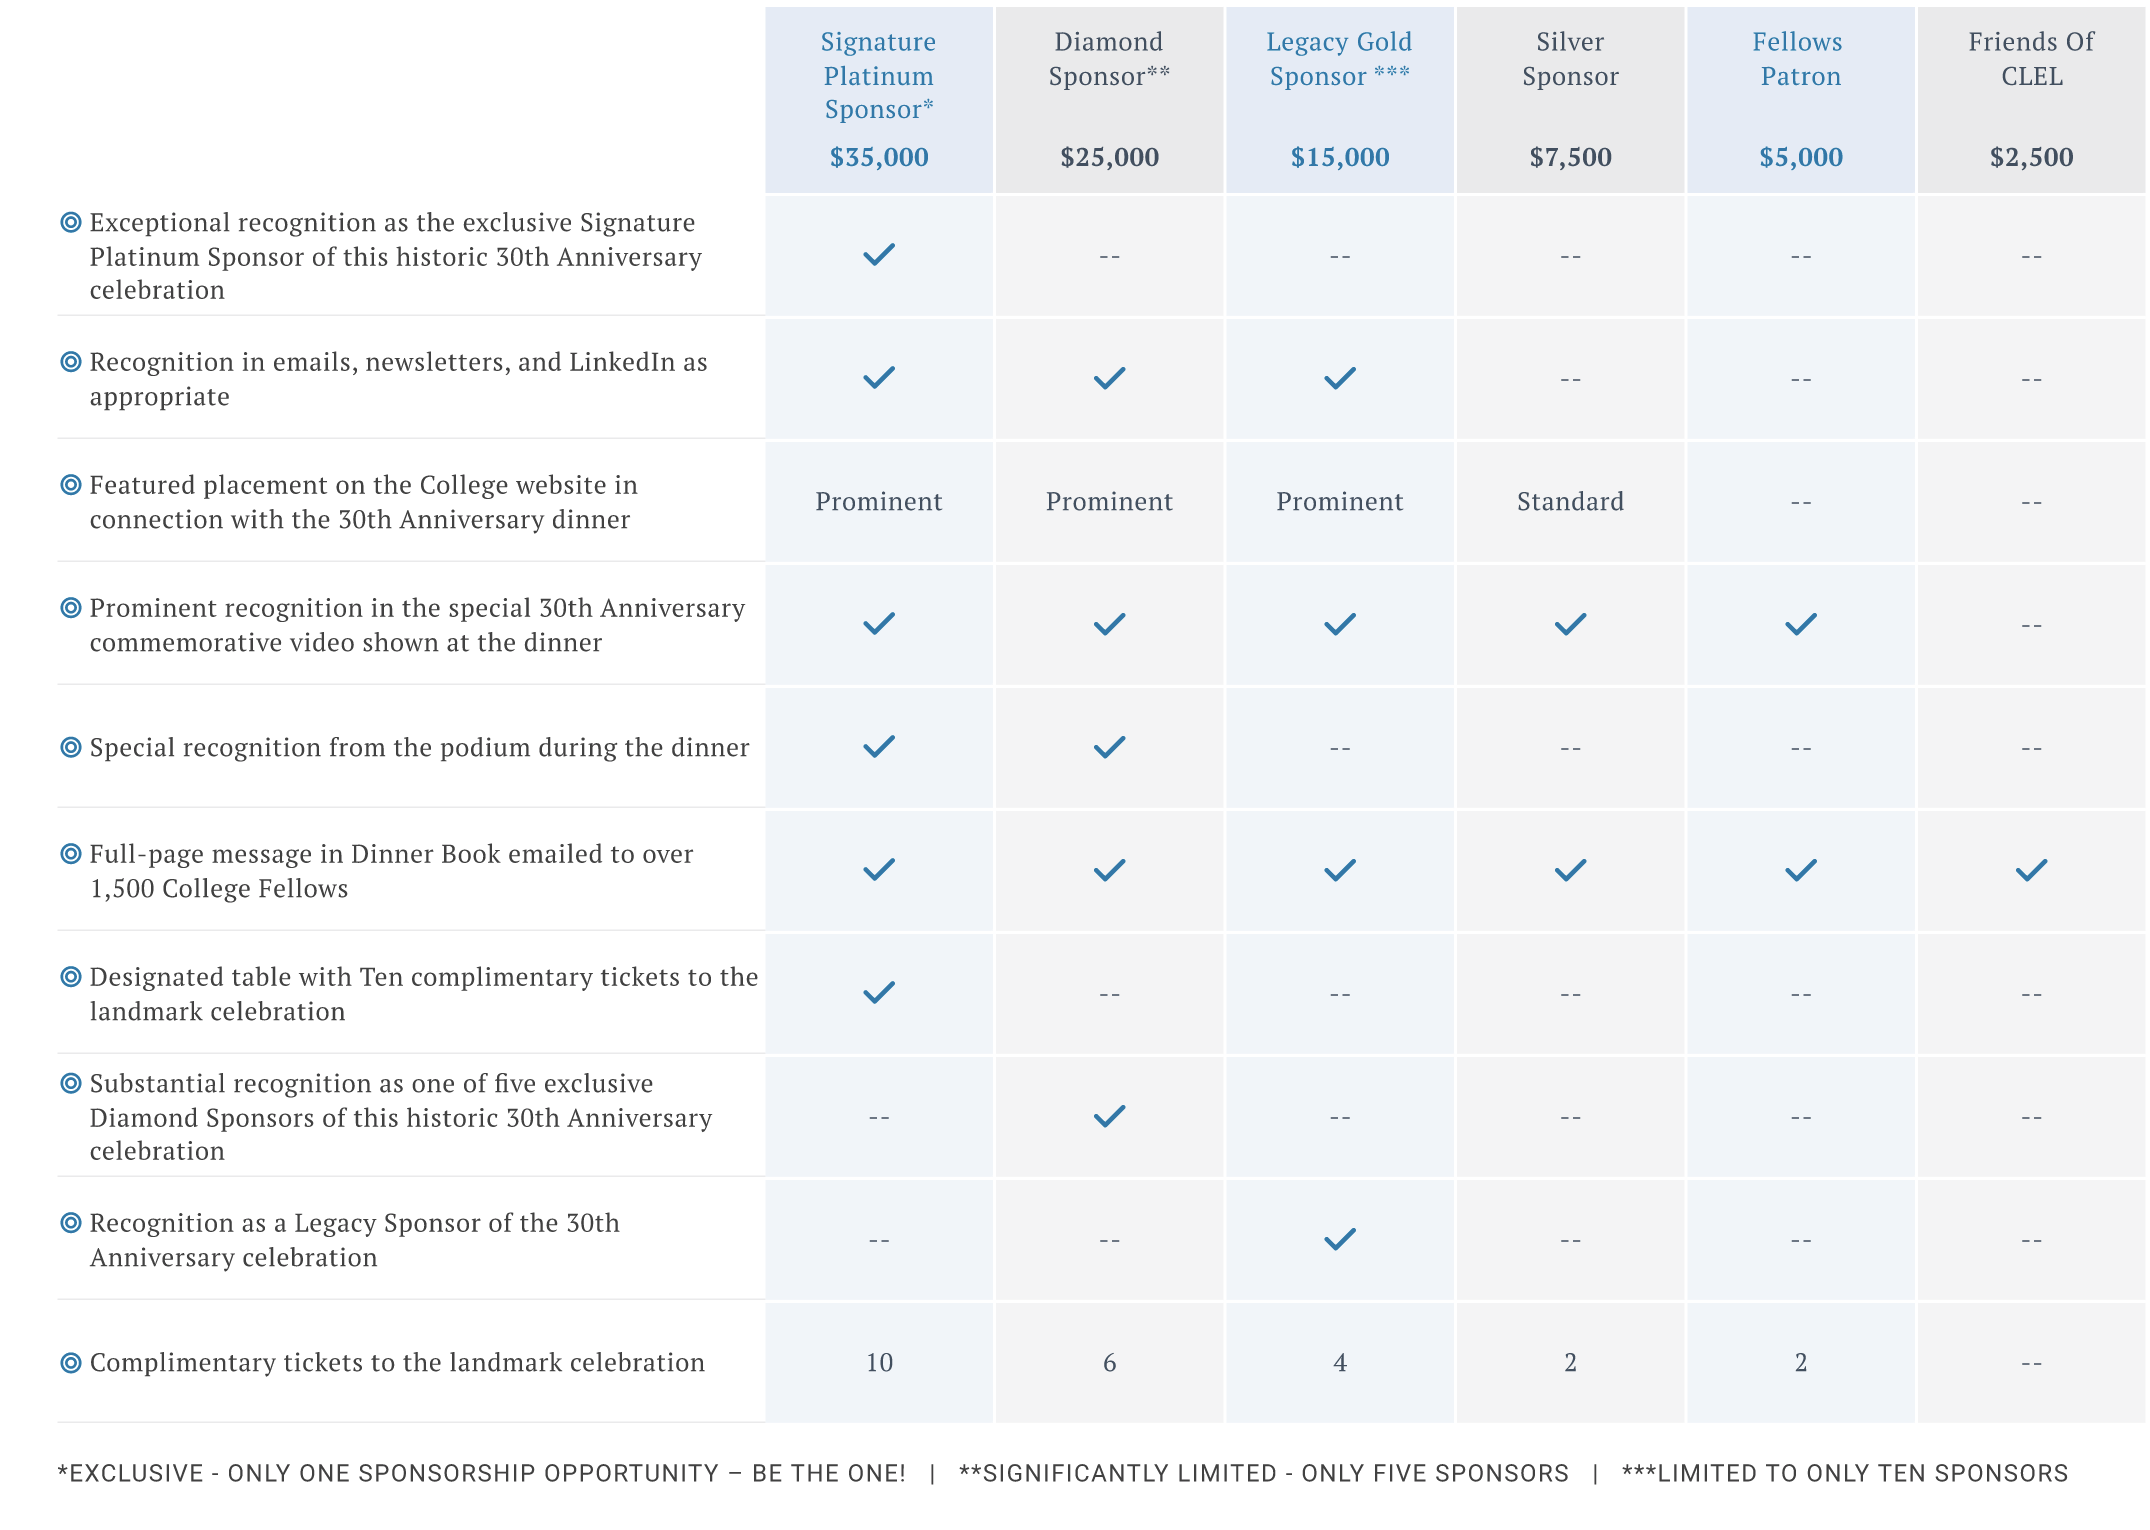Click the 10 complimentary tickets cell
The image size is (2150, 1530).
879,1362
